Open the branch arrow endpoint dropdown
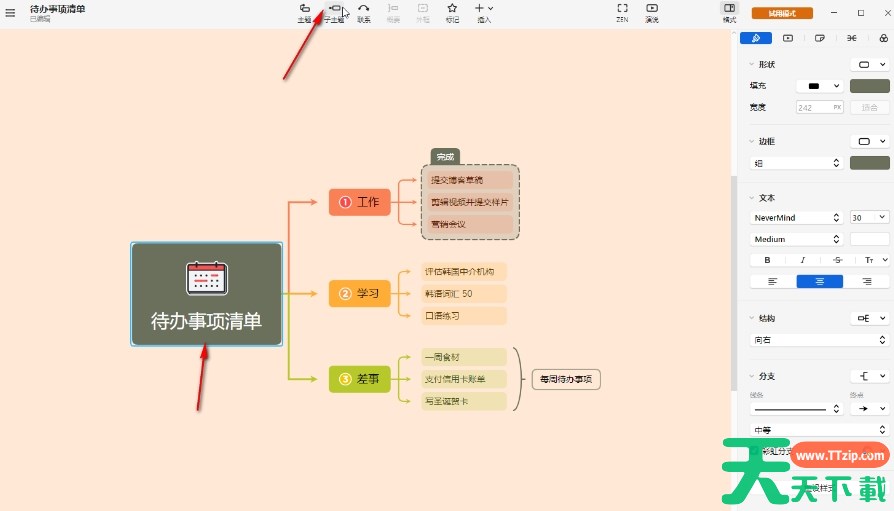The image size is (894, 511). tap(869, 408)
